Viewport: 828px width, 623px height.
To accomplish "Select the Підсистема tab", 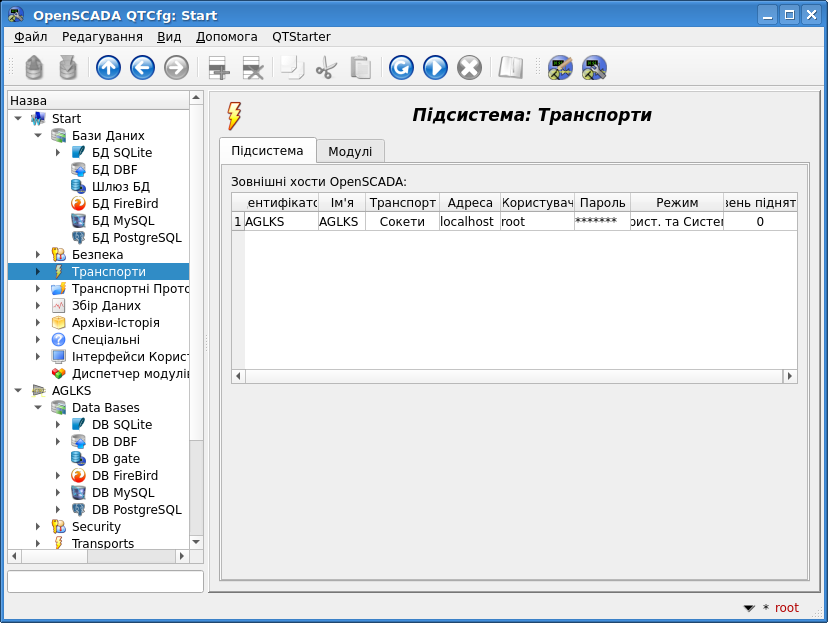I will (267, 150).
